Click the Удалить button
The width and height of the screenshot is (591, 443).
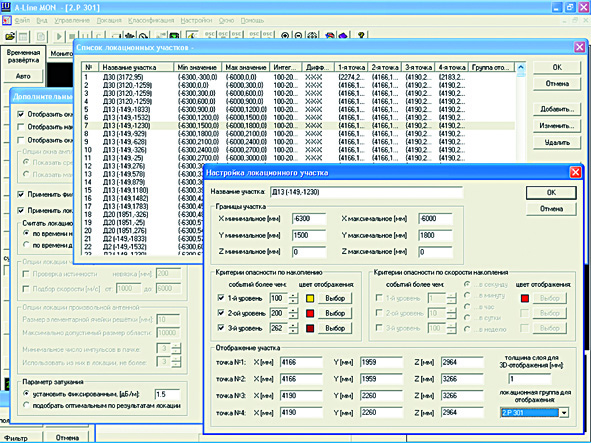click(x=557, y=143)
